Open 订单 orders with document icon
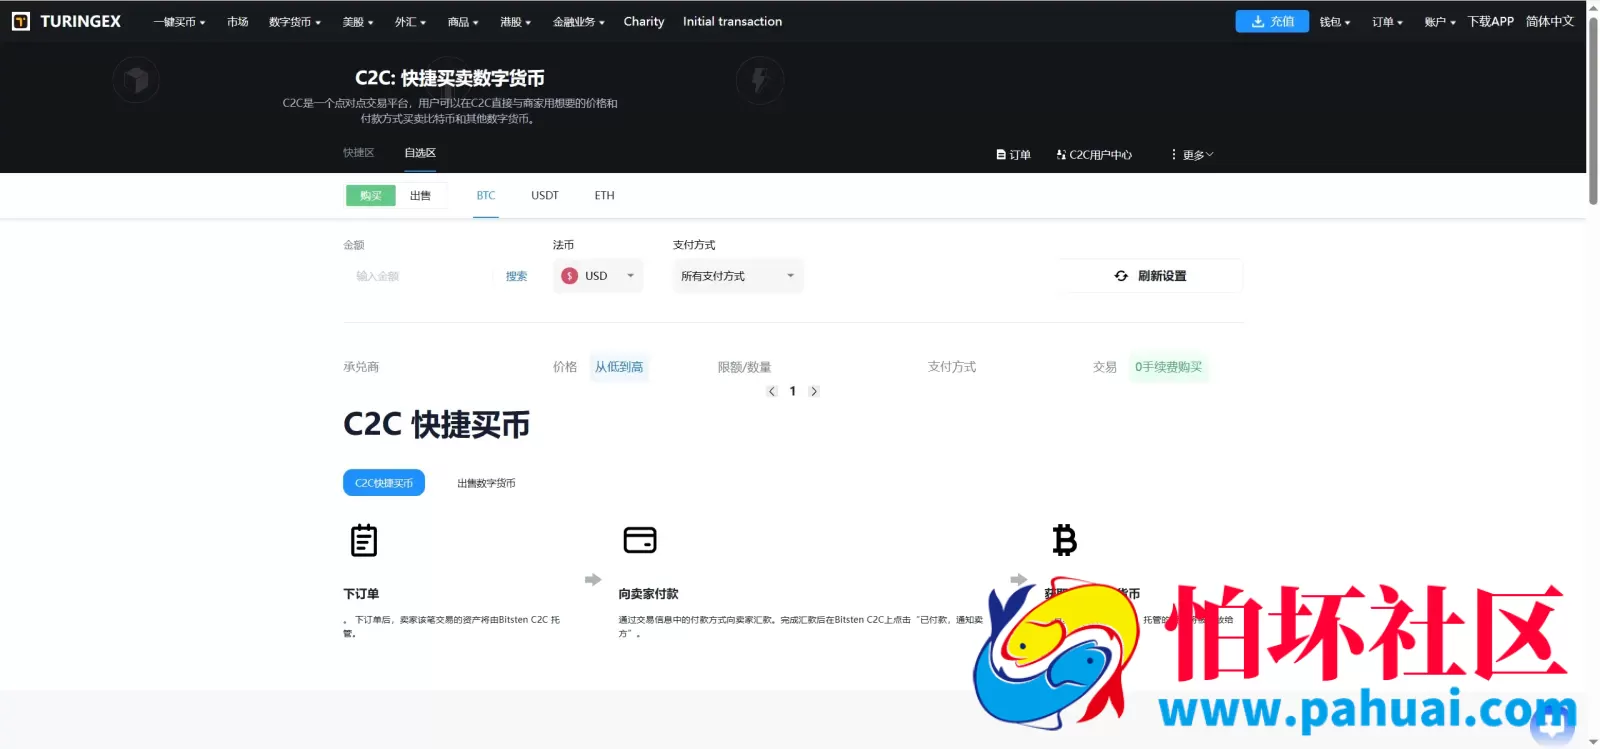 coord(1013,155)
